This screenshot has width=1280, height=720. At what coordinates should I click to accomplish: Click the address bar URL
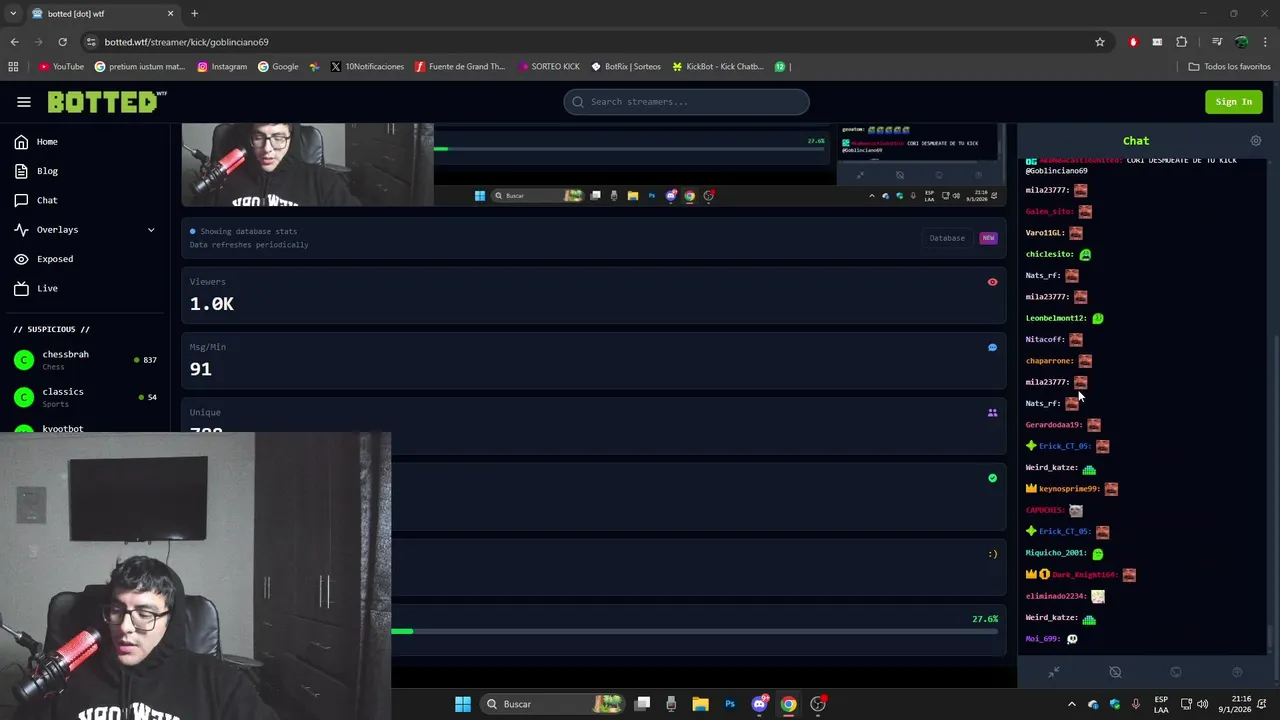[x=186, y=42]
